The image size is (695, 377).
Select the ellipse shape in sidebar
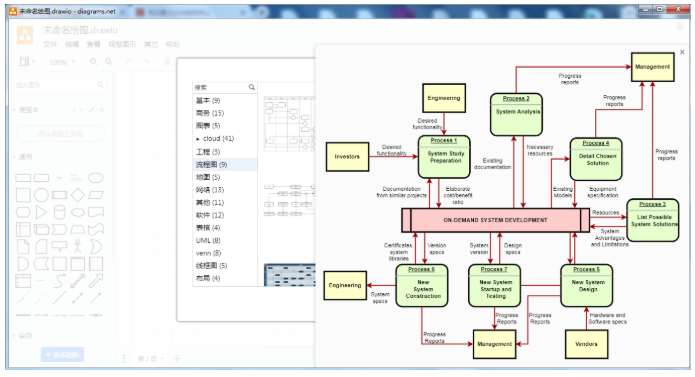(96, 178)
